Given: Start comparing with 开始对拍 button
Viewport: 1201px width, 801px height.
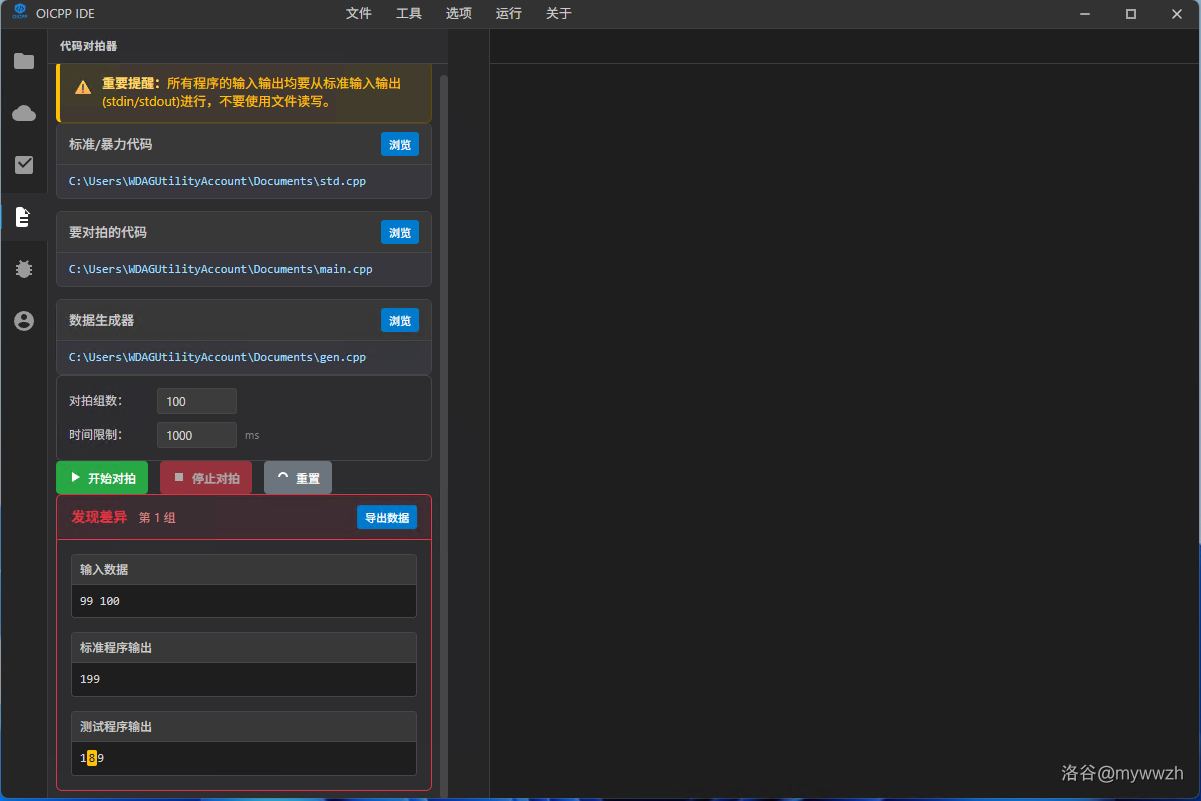Looking at the screenshot, I should [x=102, y=478].
